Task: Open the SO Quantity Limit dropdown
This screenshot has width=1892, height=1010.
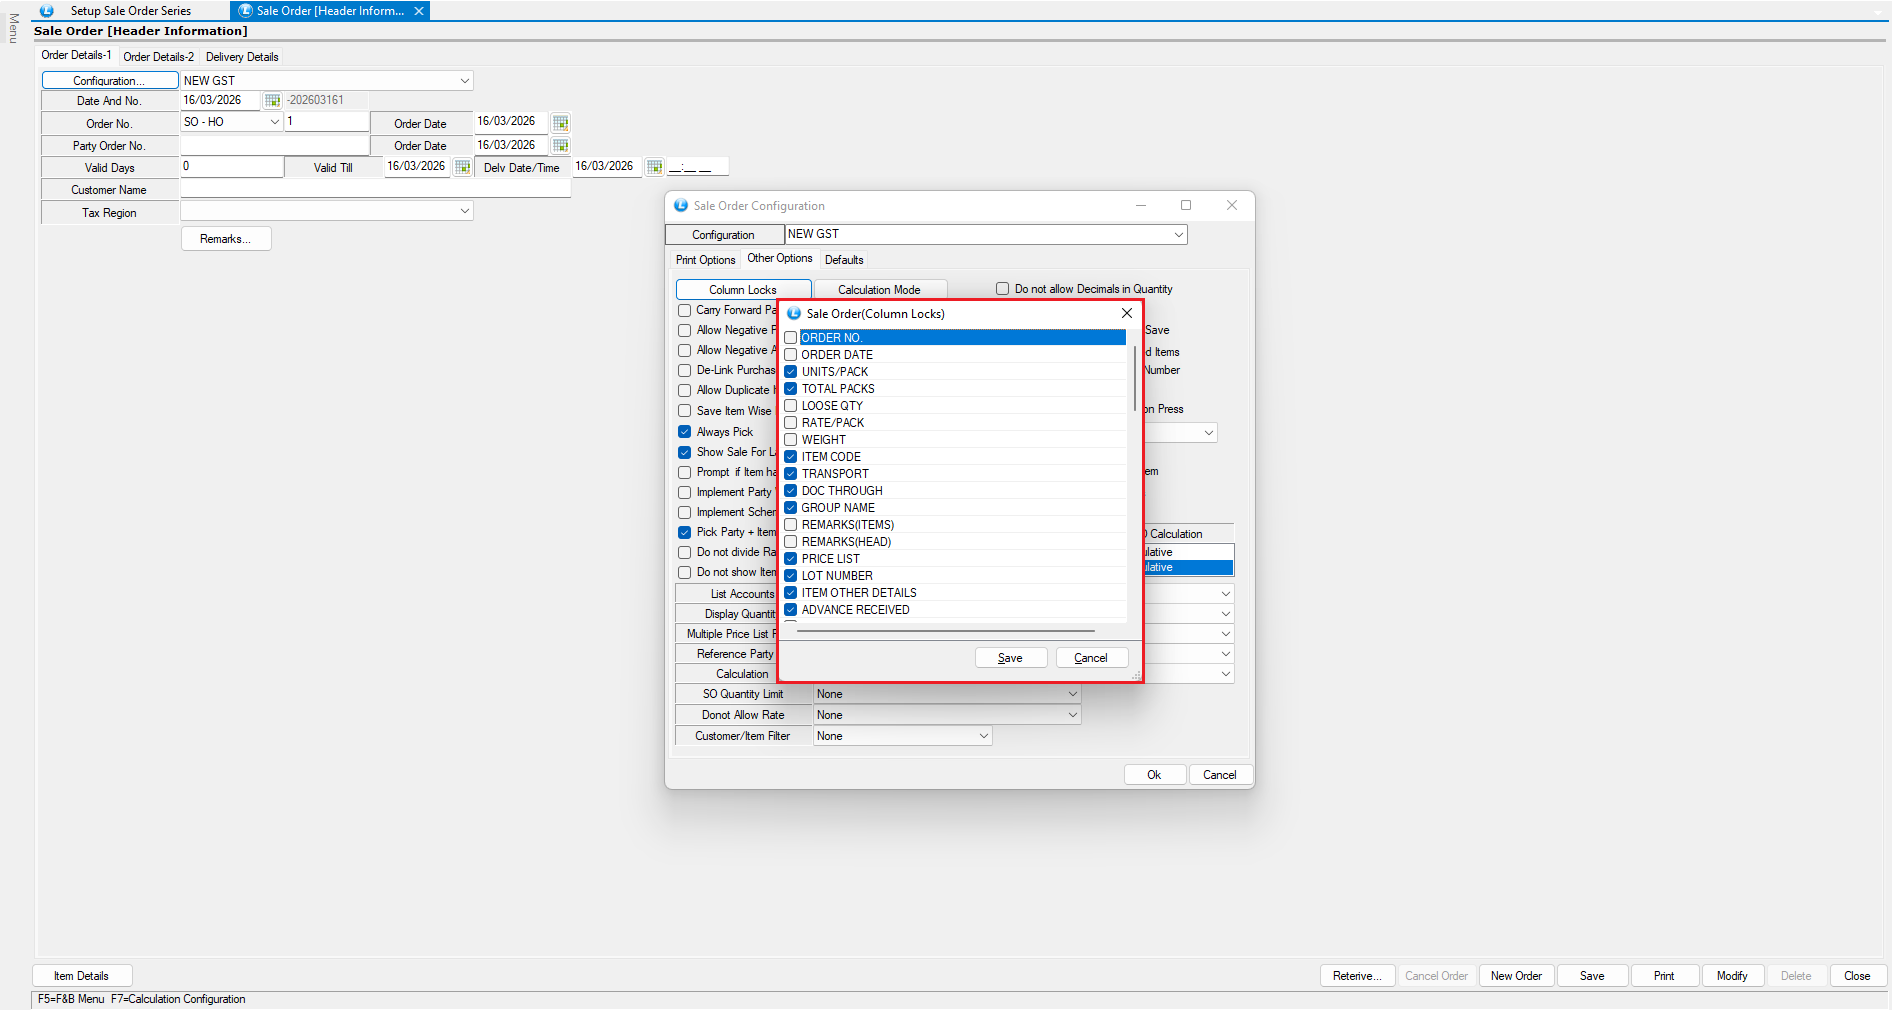Action: [1072, 694]
